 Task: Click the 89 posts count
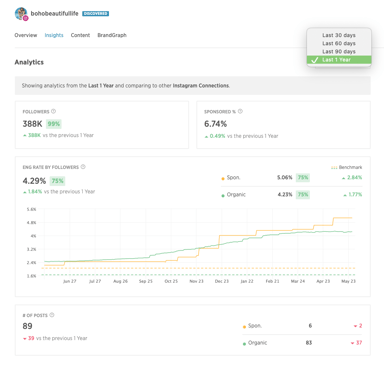(27, 326)
